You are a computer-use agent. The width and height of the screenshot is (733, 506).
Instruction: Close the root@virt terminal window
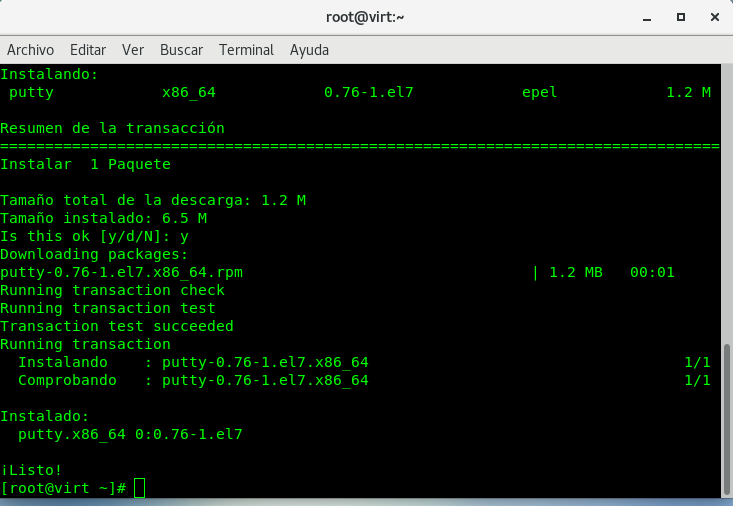[x=715, y=17]
